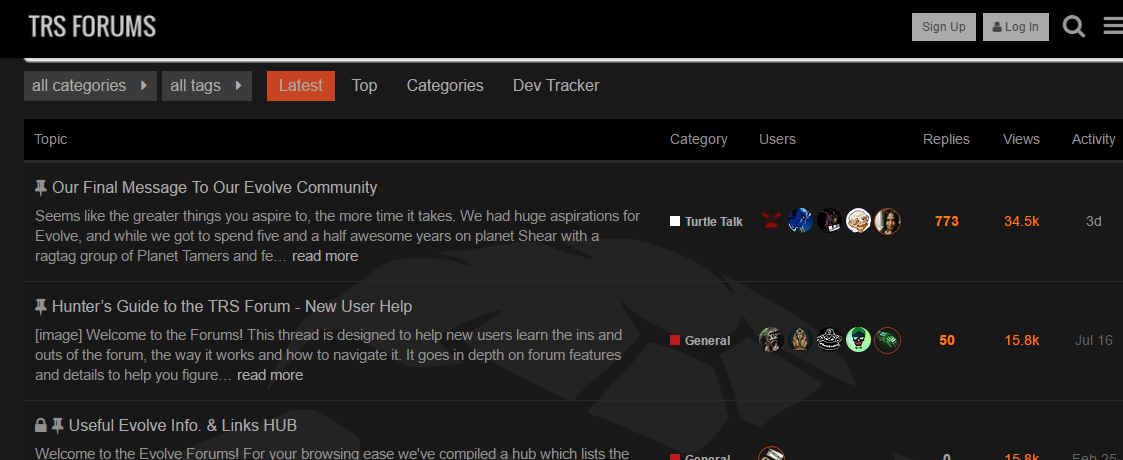
Task: Sort by the Activity column header
Action: coord(1094,140)
